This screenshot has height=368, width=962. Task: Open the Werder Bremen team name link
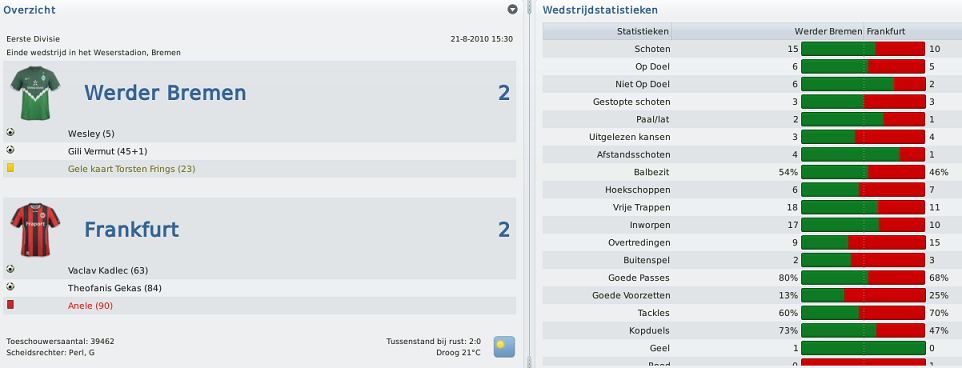tap(165, 93)
